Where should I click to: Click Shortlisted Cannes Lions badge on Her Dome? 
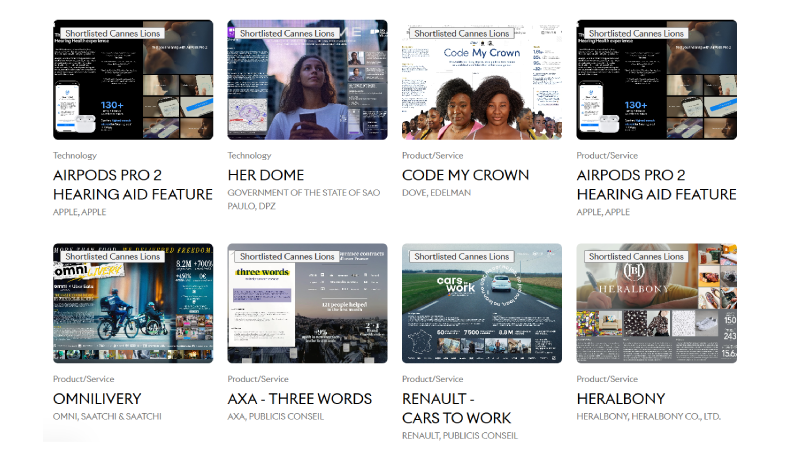point(287,33)
